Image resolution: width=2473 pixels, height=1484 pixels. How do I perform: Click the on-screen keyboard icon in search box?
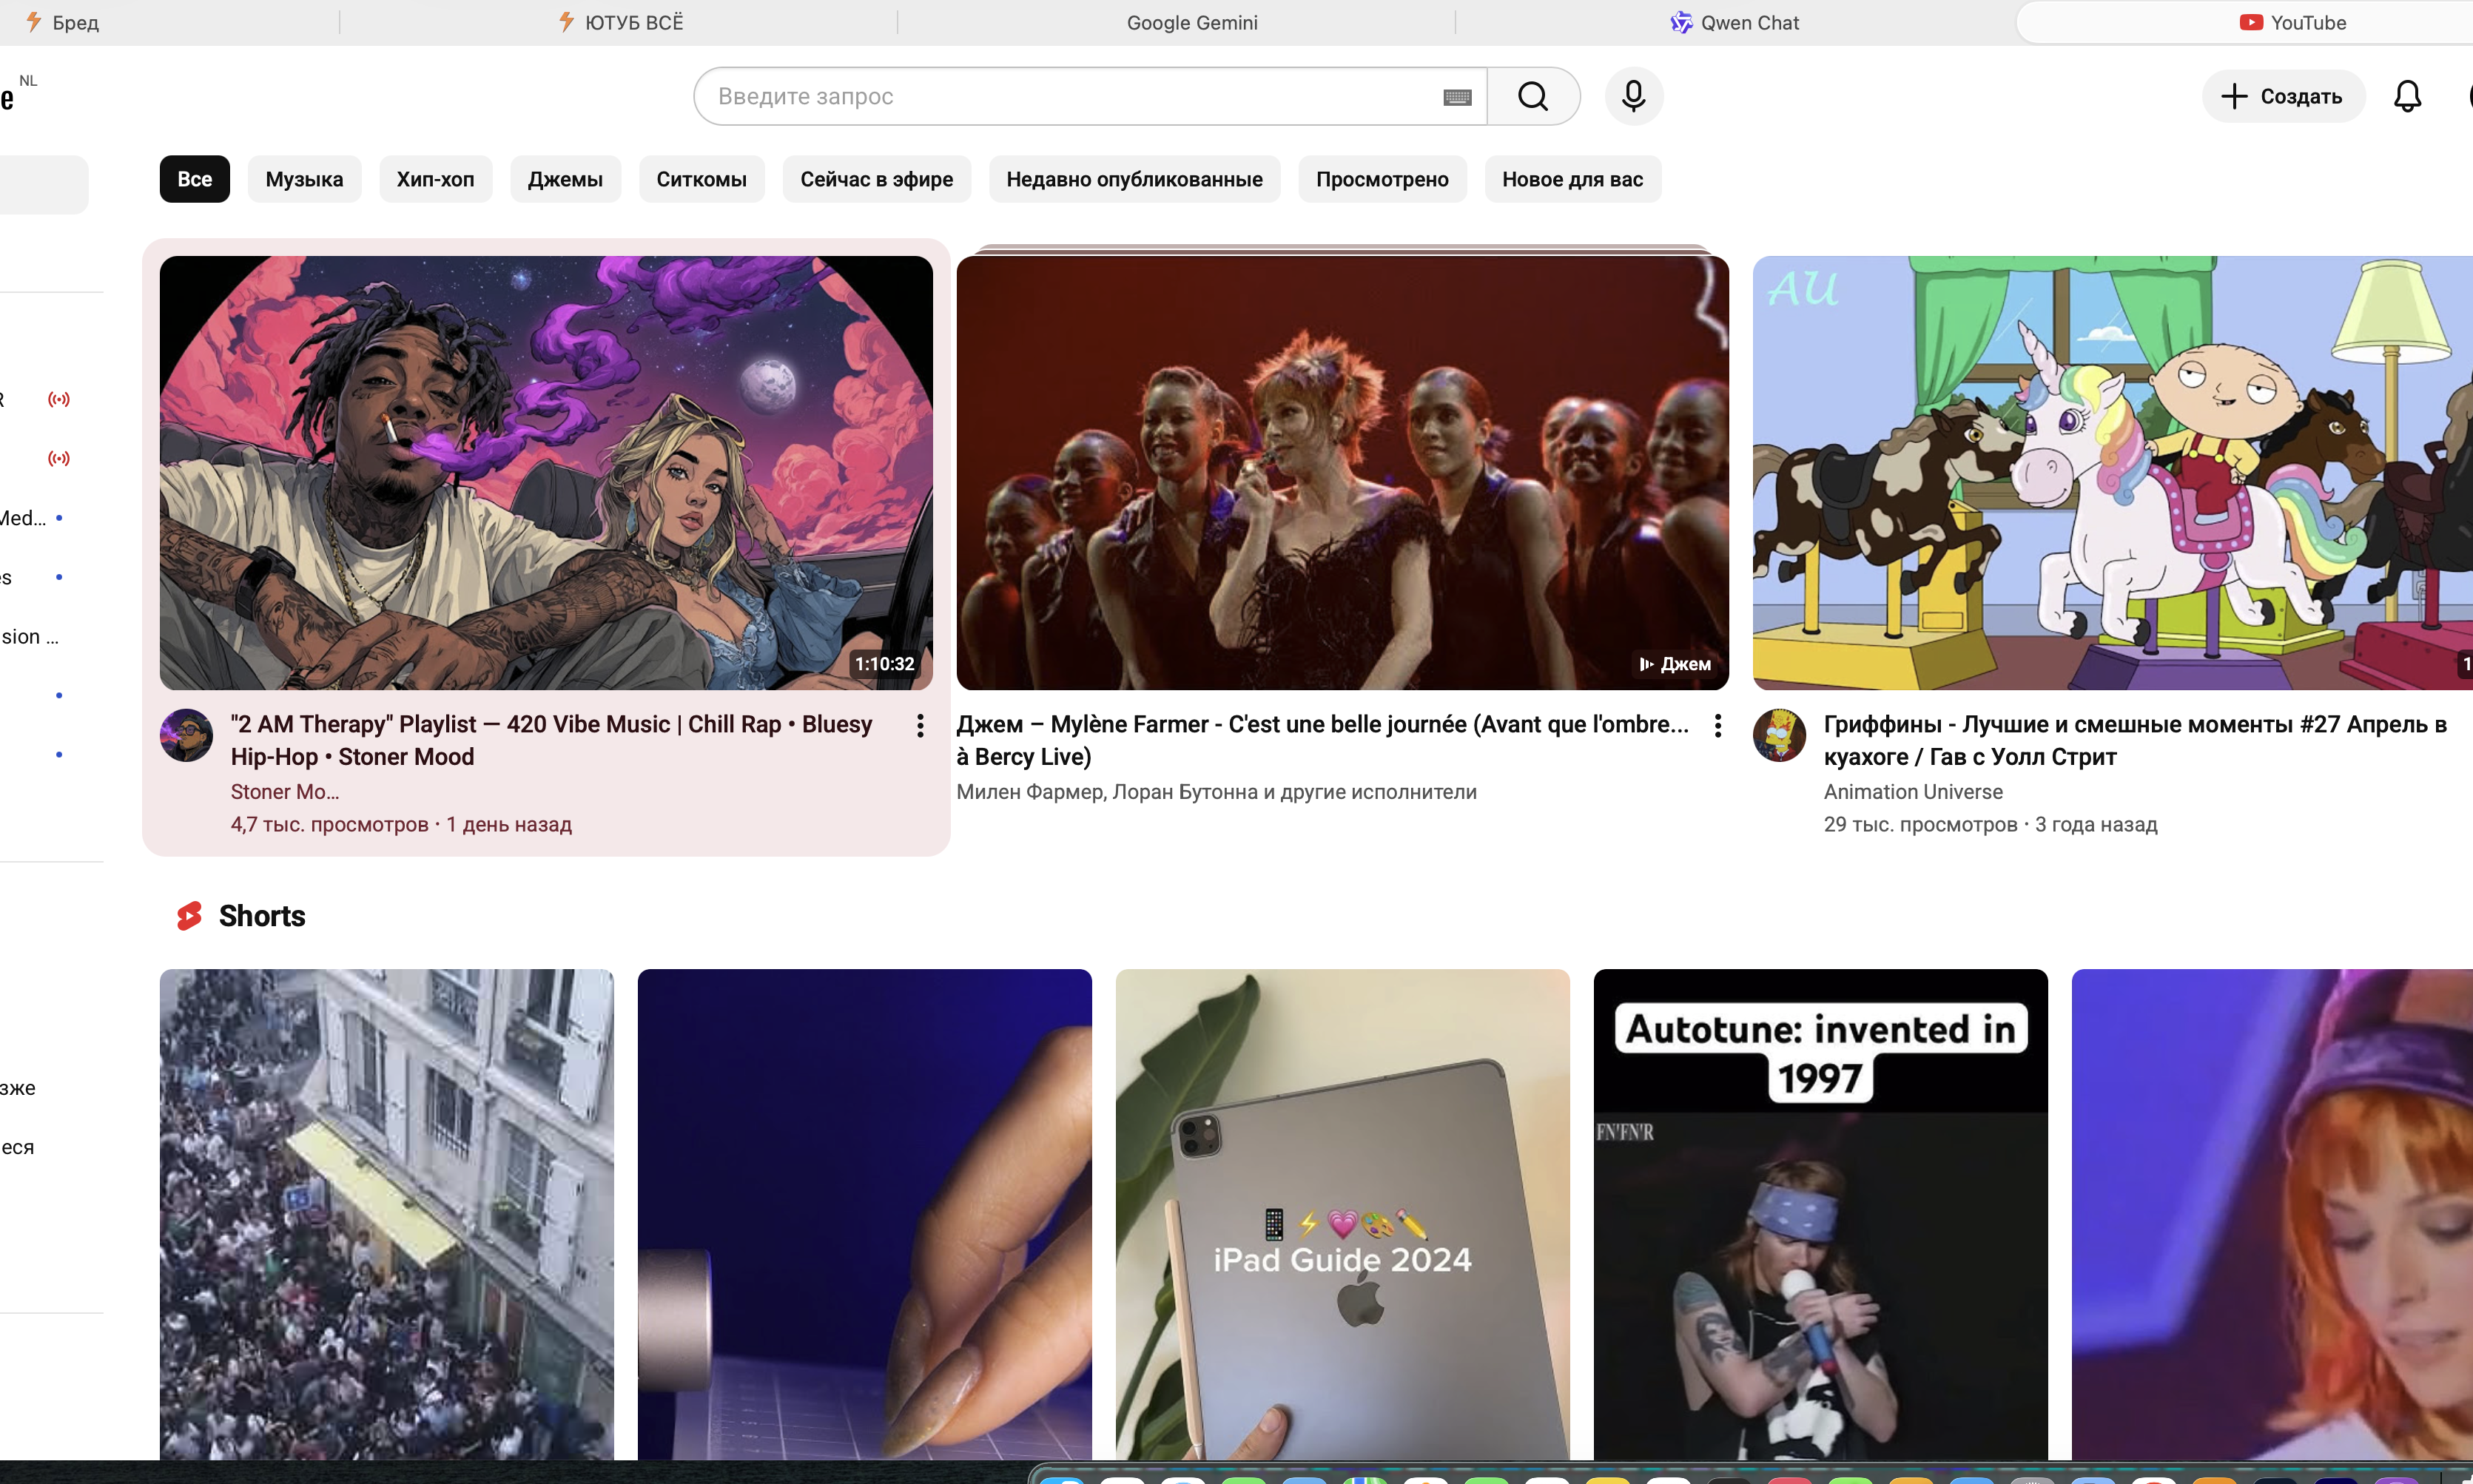point(1457,97)
